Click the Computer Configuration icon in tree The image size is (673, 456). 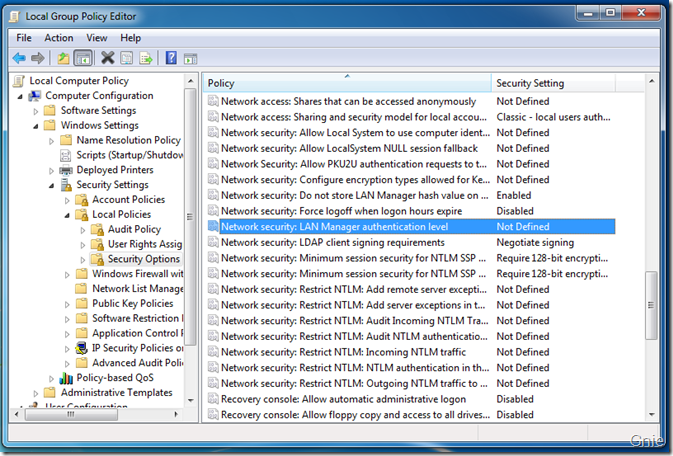click(35, 96)
